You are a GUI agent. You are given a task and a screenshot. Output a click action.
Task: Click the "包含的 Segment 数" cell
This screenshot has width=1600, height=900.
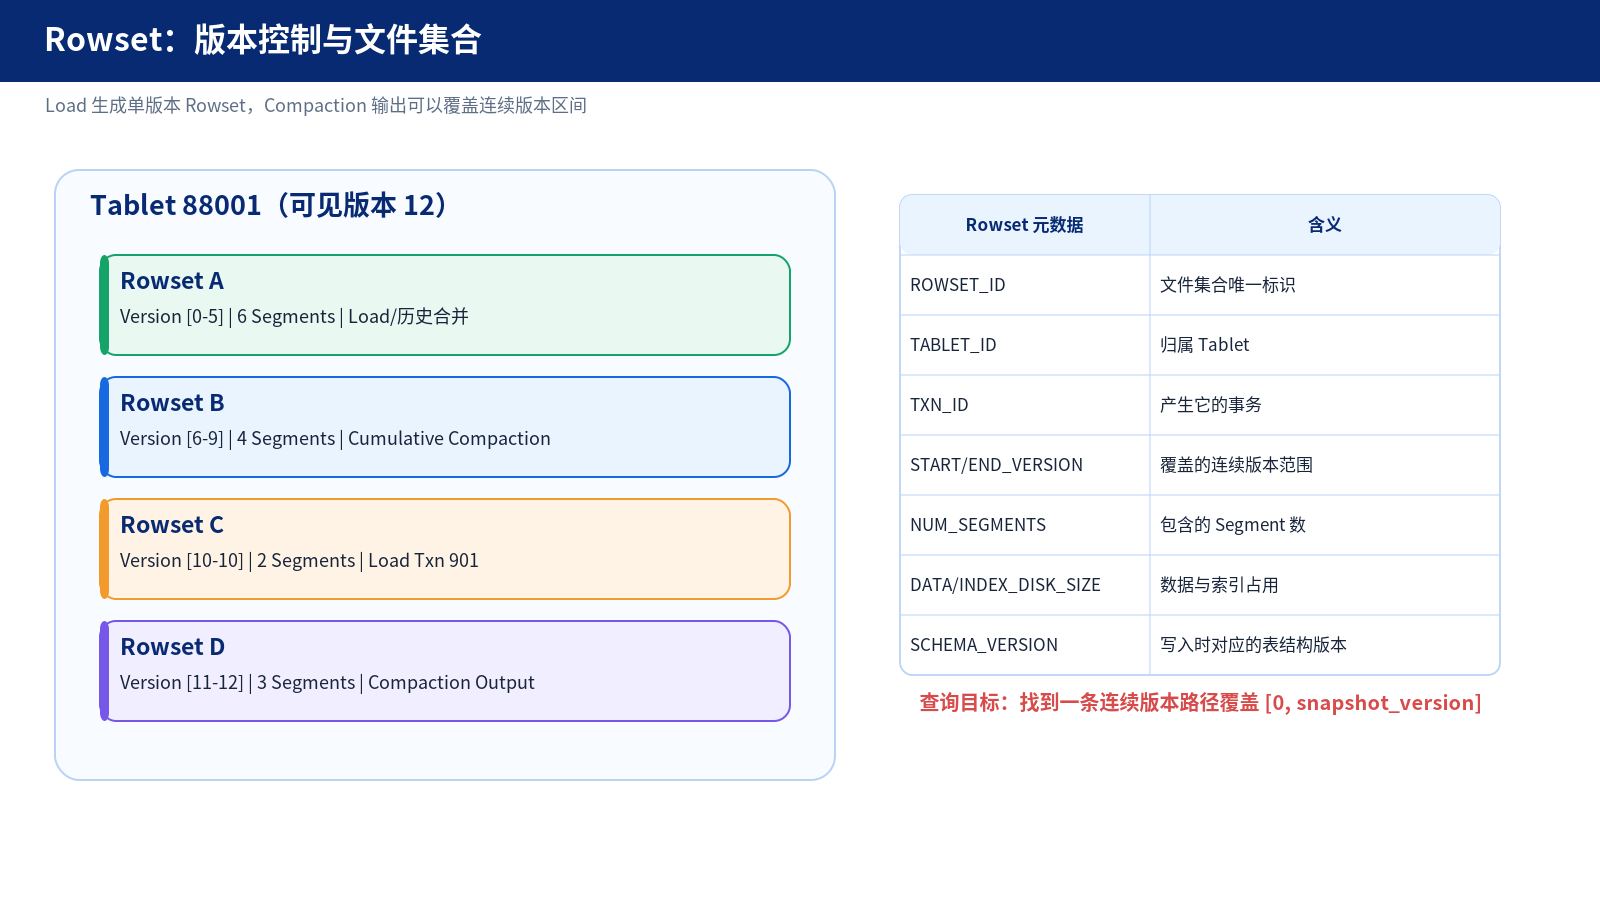click(1325, 525)
